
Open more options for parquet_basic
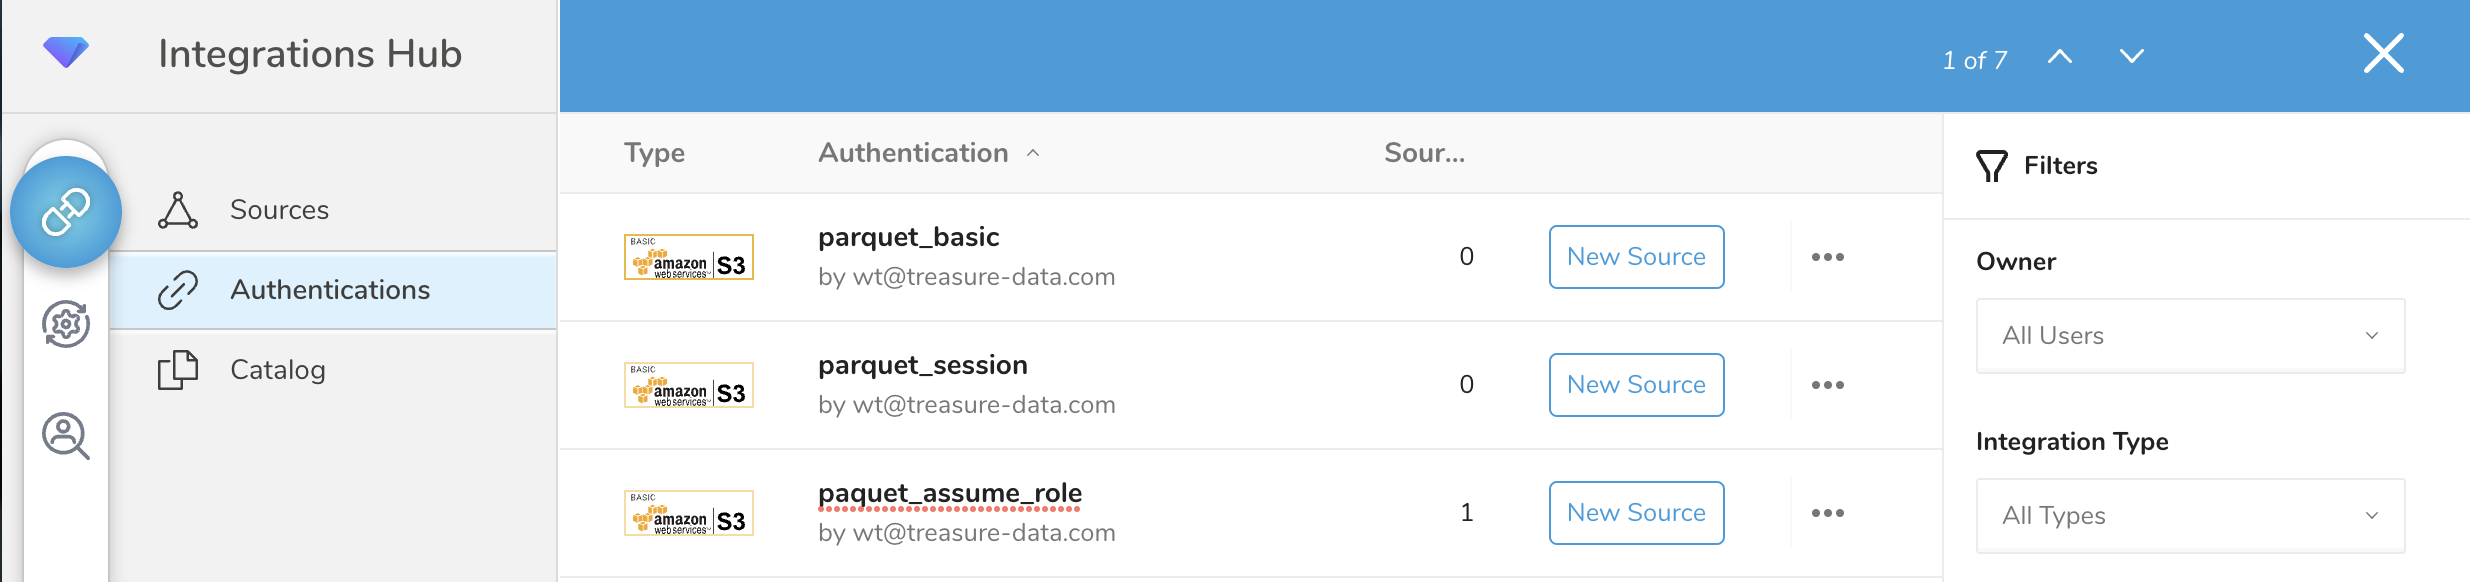point(1827,257)
